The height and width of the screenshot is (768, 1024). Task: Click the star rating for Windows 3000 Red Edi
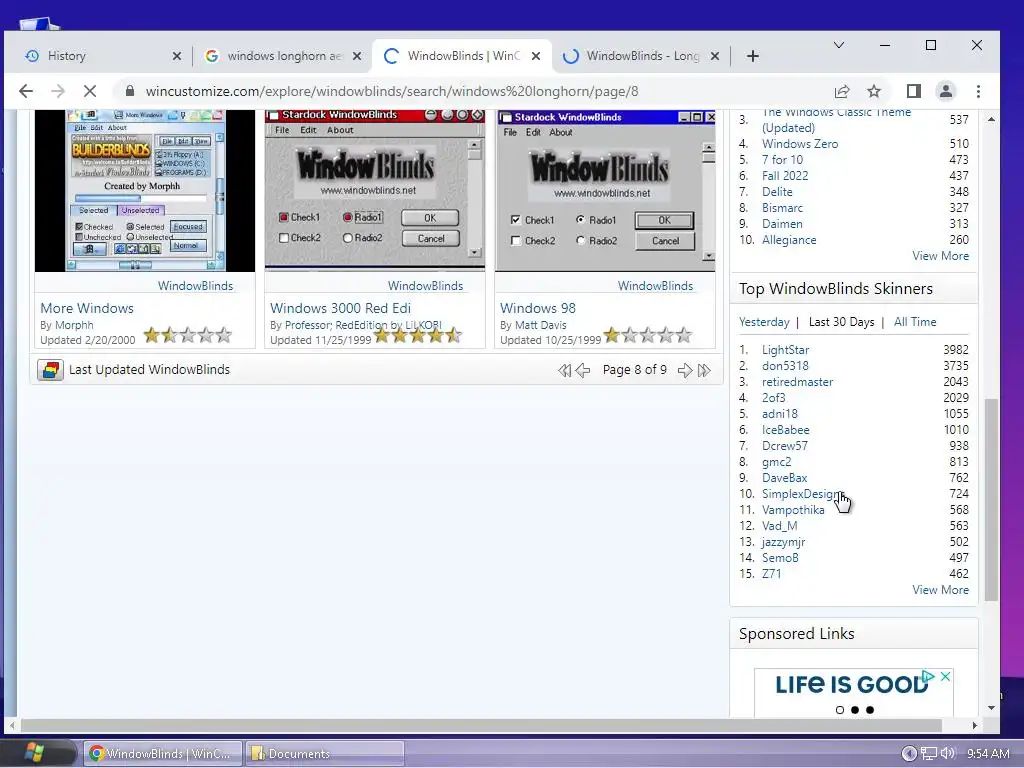417,336
